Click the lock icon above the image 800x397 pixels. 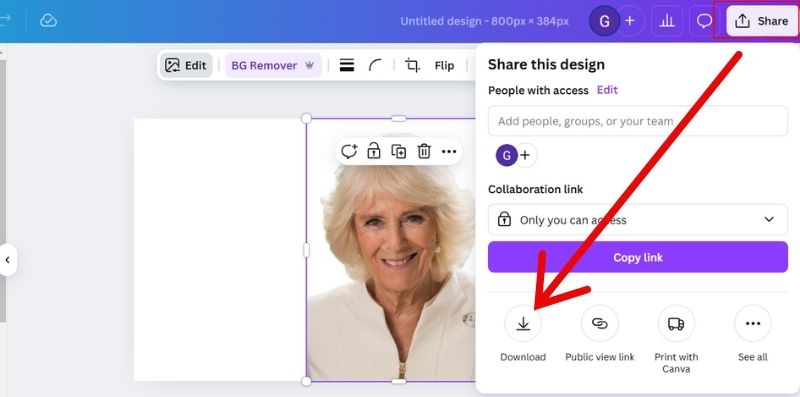374,152
